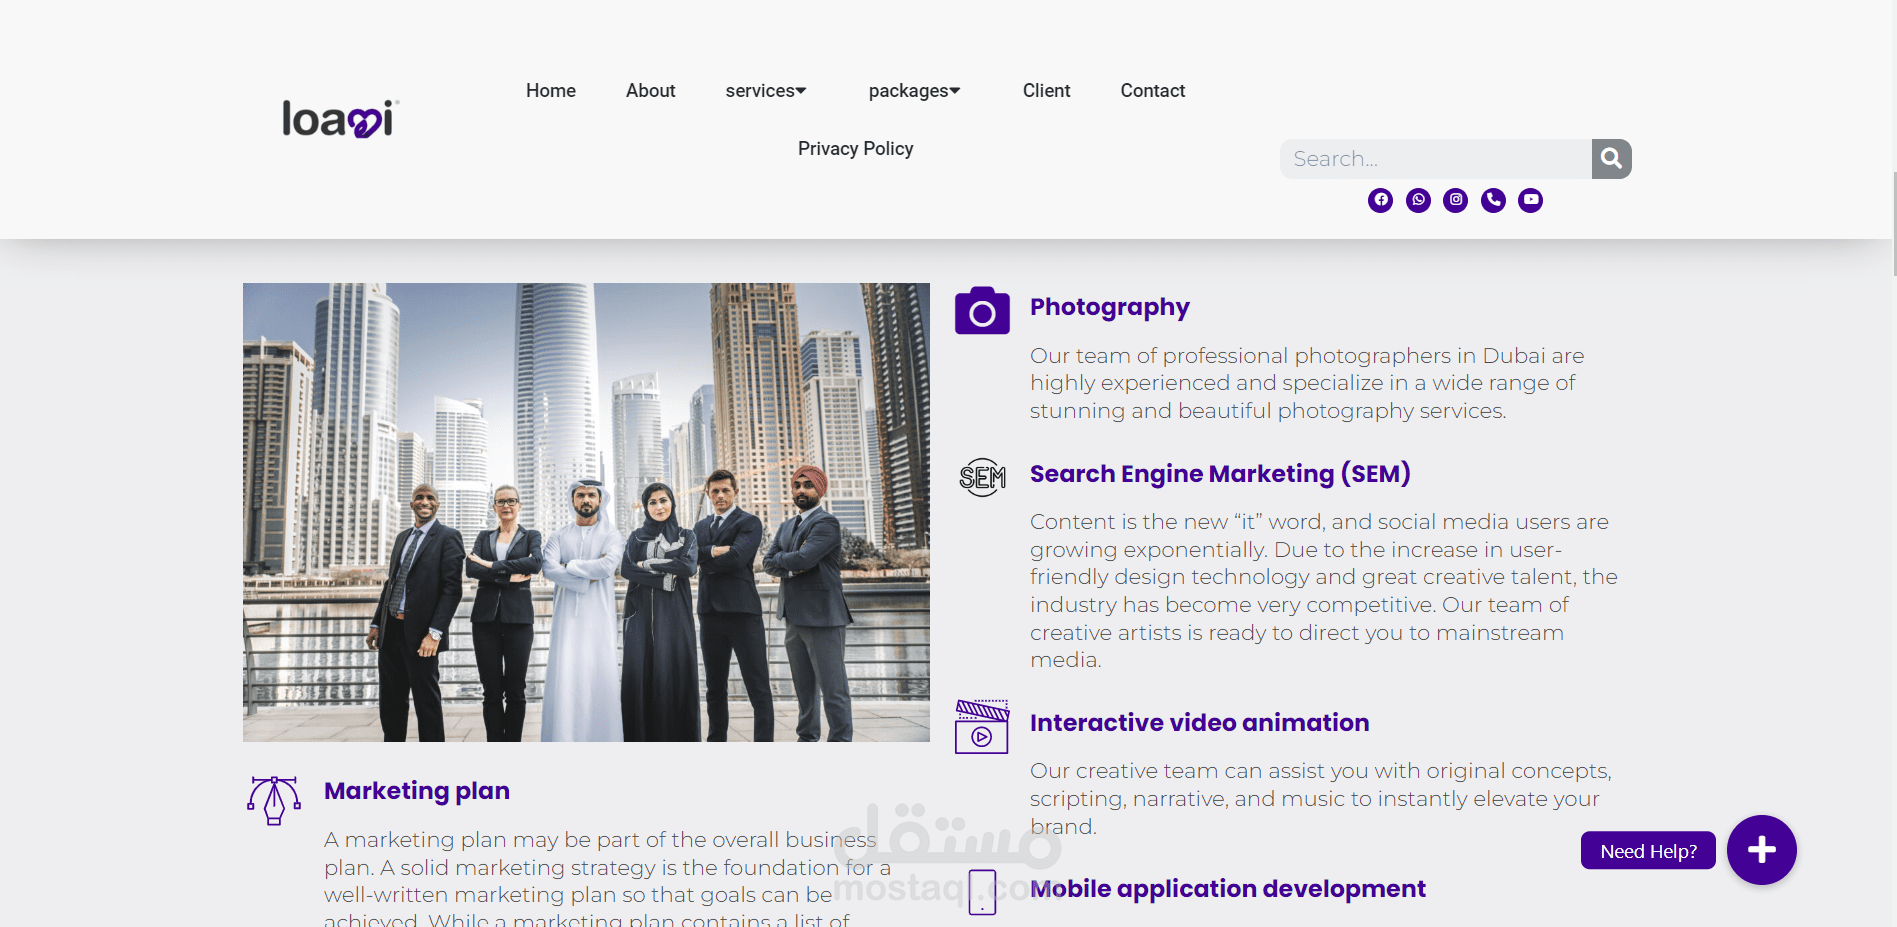Click the SEM description paragraph

pos(1324,591)
